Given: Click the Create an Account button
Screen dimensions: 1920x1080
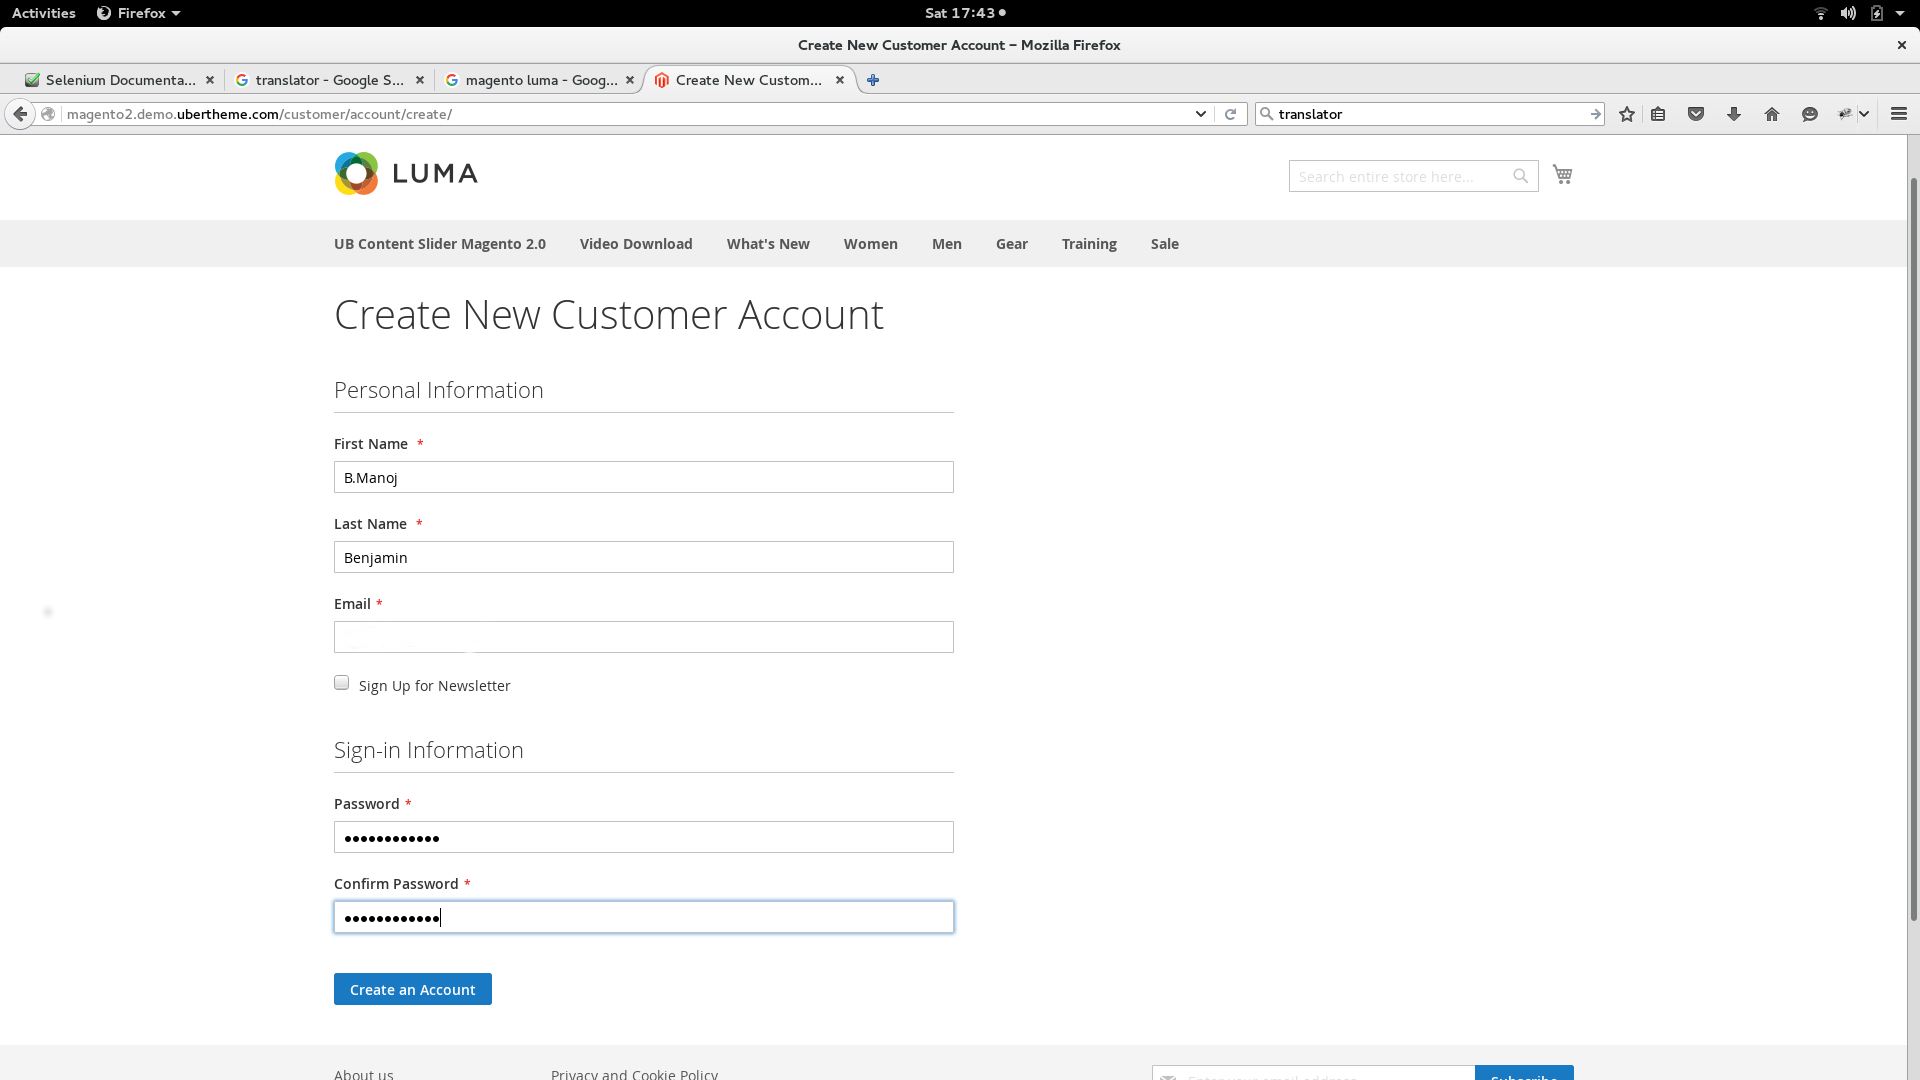Looking at the screenshot, I should tap(413, 989).
